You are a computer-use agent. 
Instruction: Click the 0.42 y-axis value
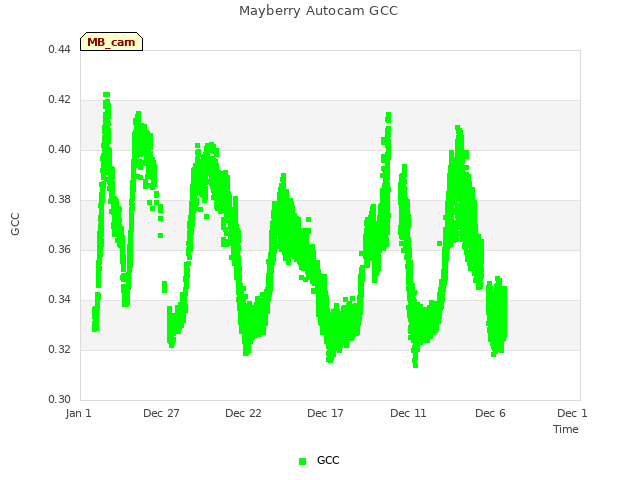[x=59, y=100]
